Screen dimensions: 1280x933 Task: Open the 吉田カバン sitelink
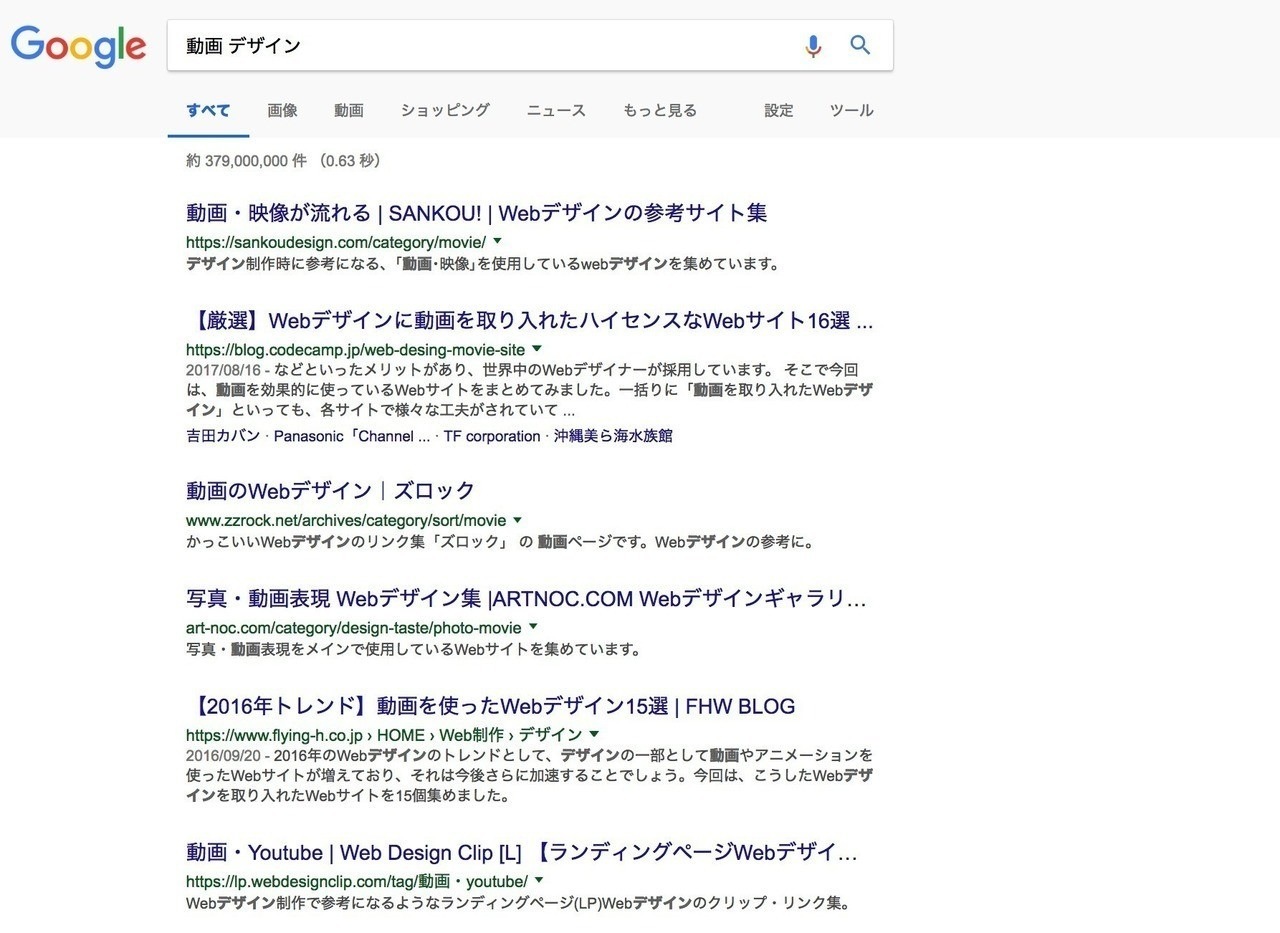[223, 436]
